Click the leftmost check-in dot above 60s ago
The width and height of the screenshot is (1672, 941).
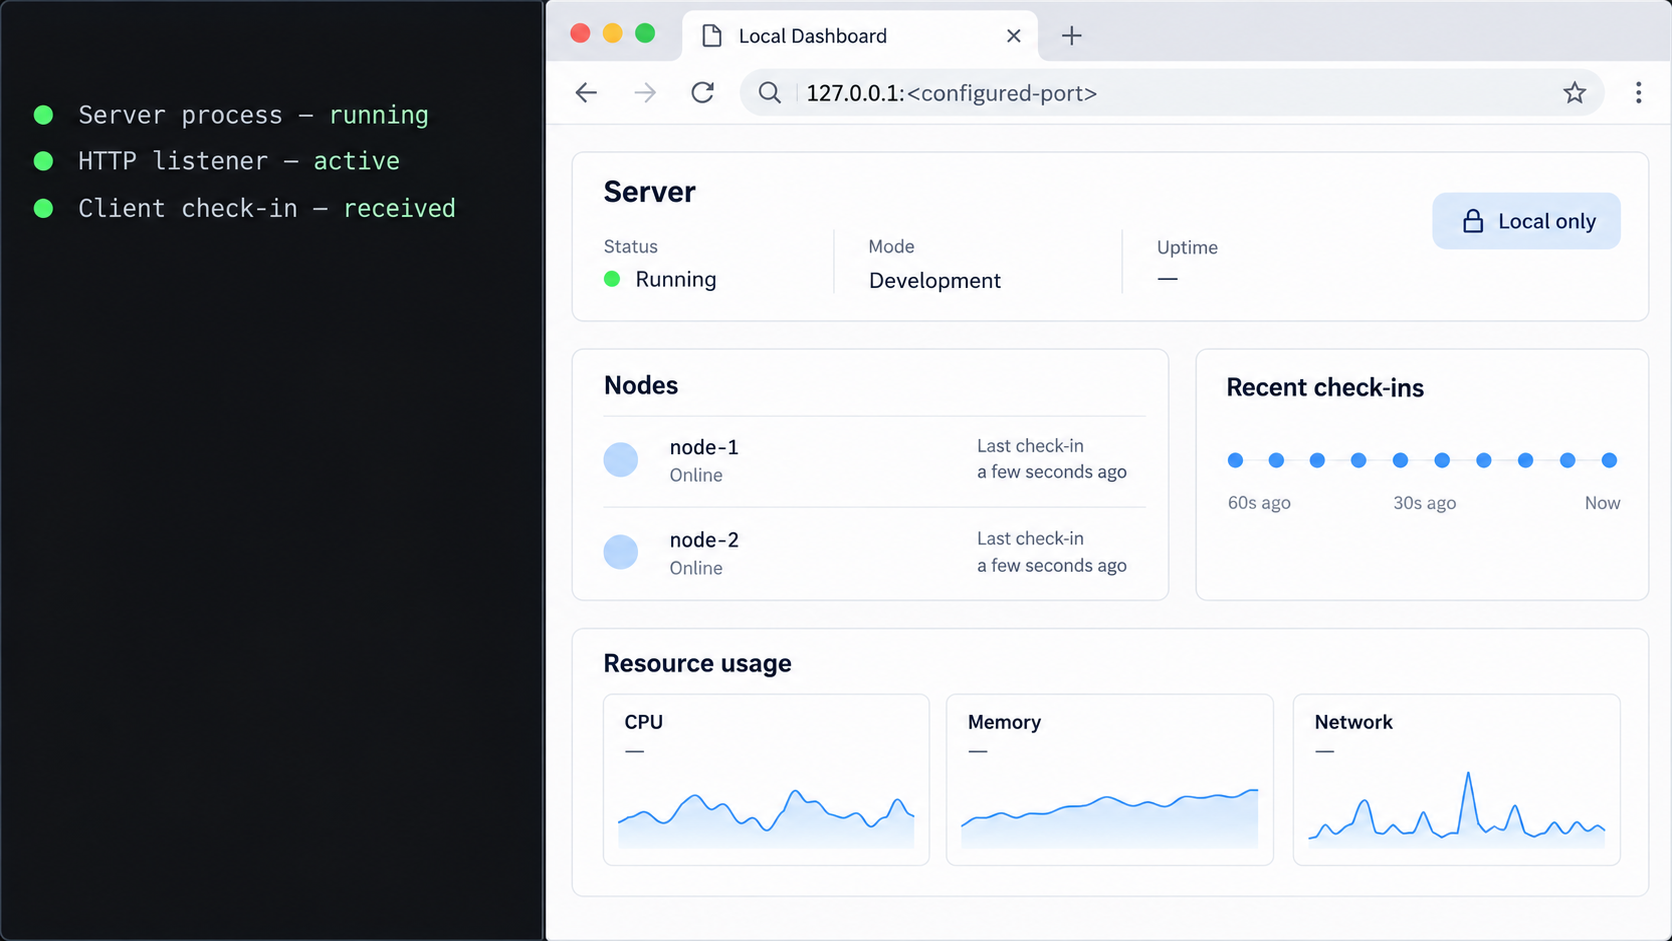coord(1236,460)
